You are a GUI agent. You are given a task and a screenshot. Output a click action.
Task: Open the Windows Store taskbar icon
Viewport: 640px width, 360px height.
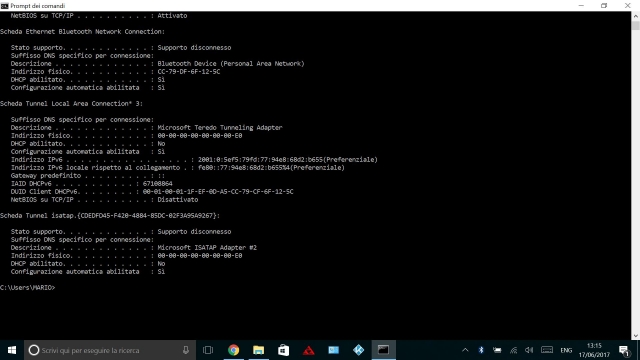(x=283, y=350)
